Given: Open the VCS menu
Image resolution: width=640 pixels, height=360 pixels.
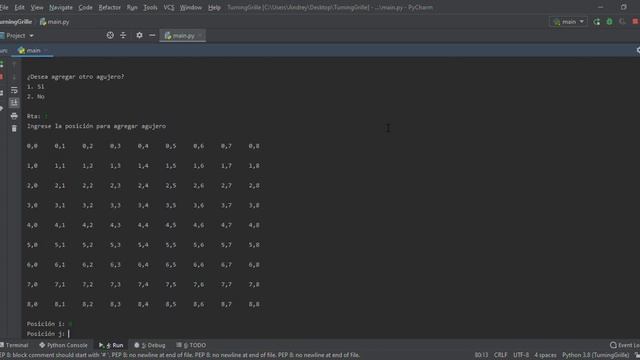Looking at the screenshot, I should point(169,7).
